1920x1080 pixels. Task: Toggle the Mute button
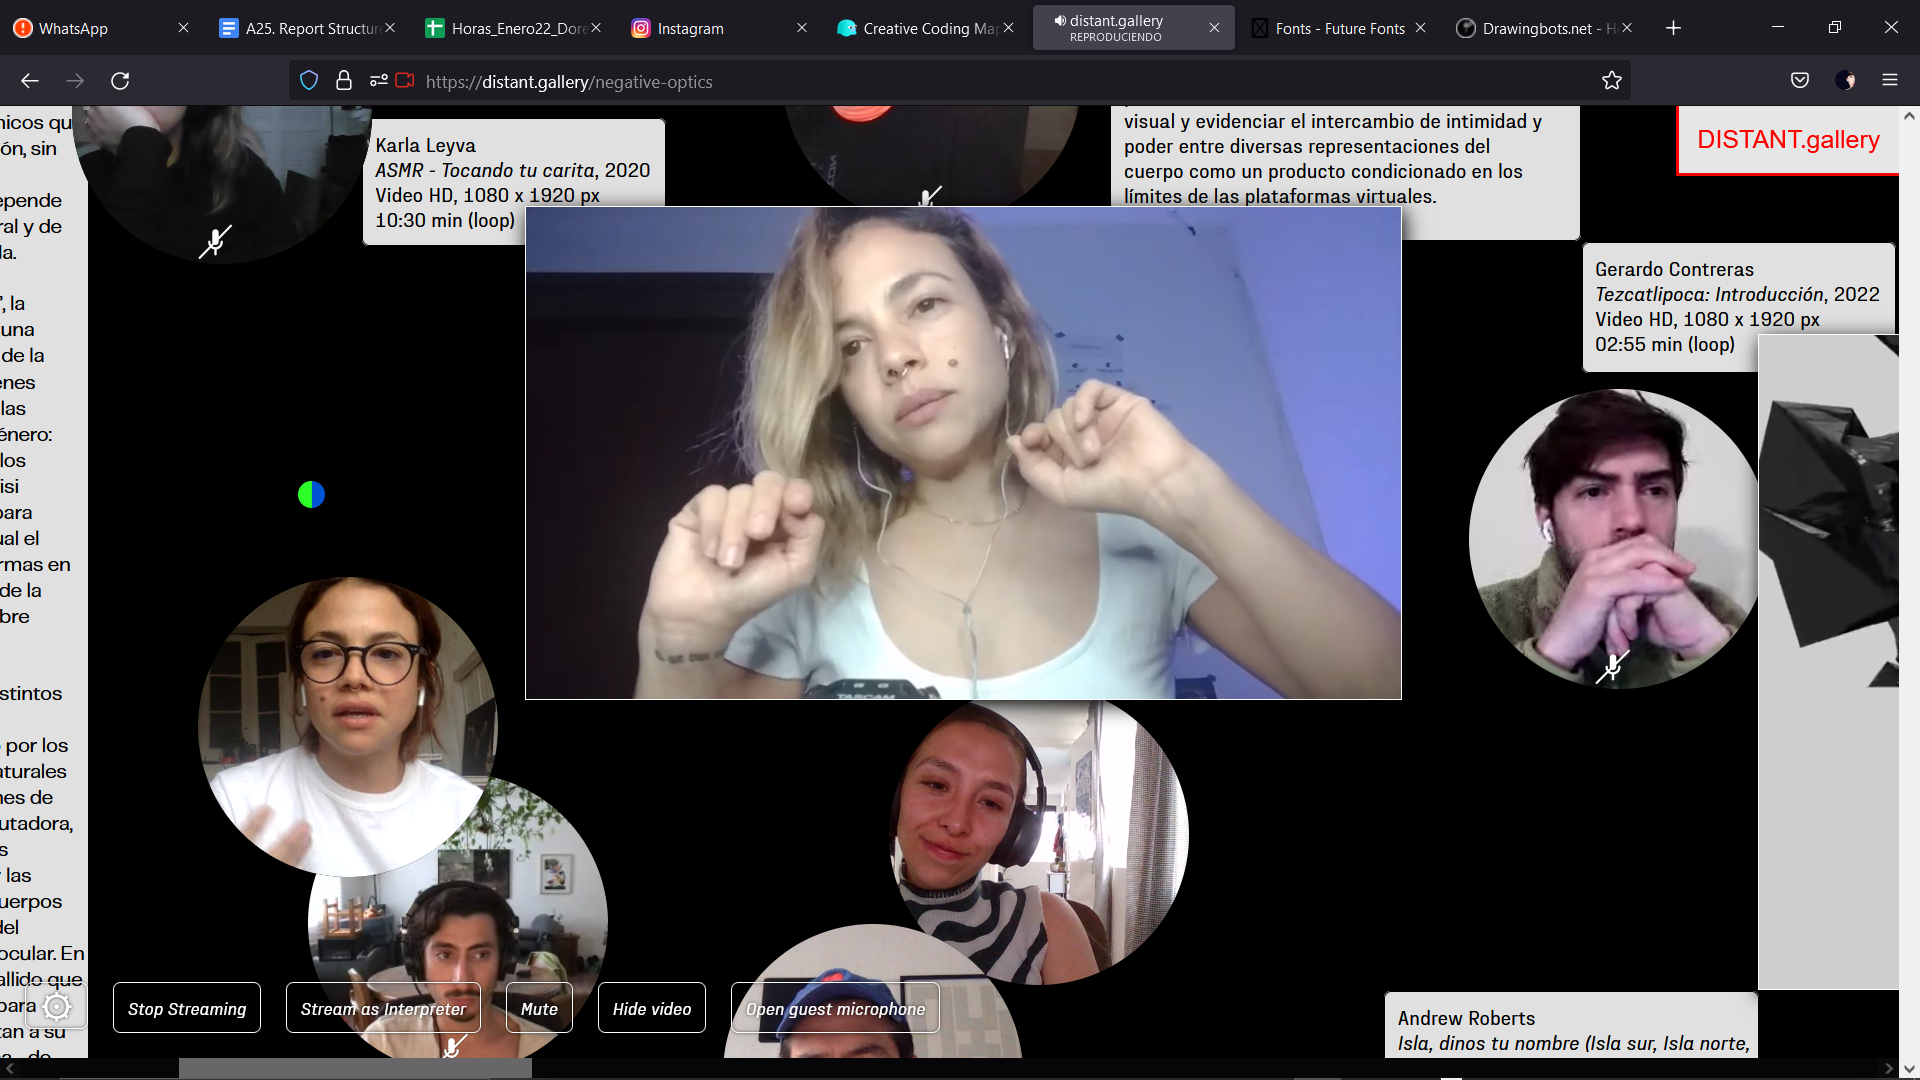[x=539, y=1008]
